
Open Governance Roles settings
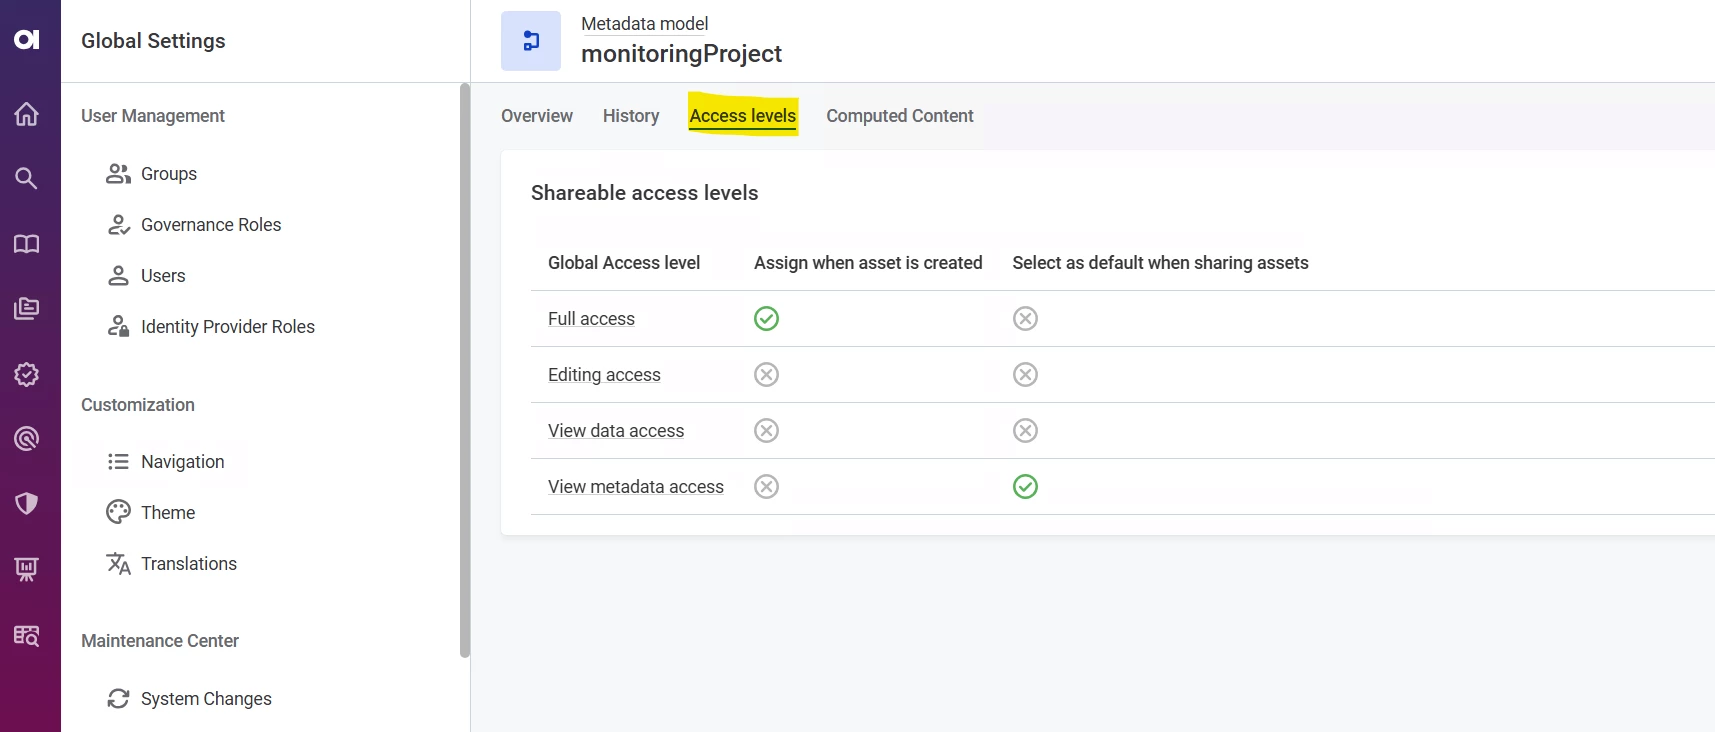210,225
